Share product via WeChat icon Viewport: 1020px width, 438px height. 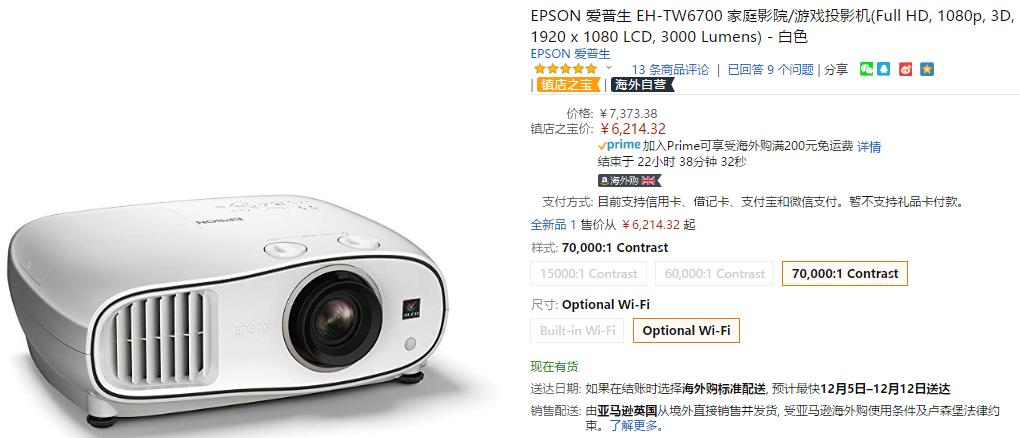[866, 69]
